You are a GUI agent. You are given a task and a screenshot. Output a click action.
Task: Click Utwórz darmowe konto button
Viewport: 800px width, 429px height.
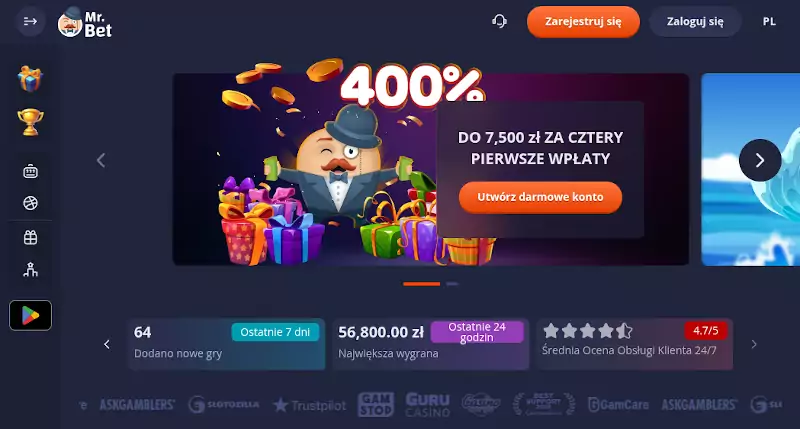540,197
